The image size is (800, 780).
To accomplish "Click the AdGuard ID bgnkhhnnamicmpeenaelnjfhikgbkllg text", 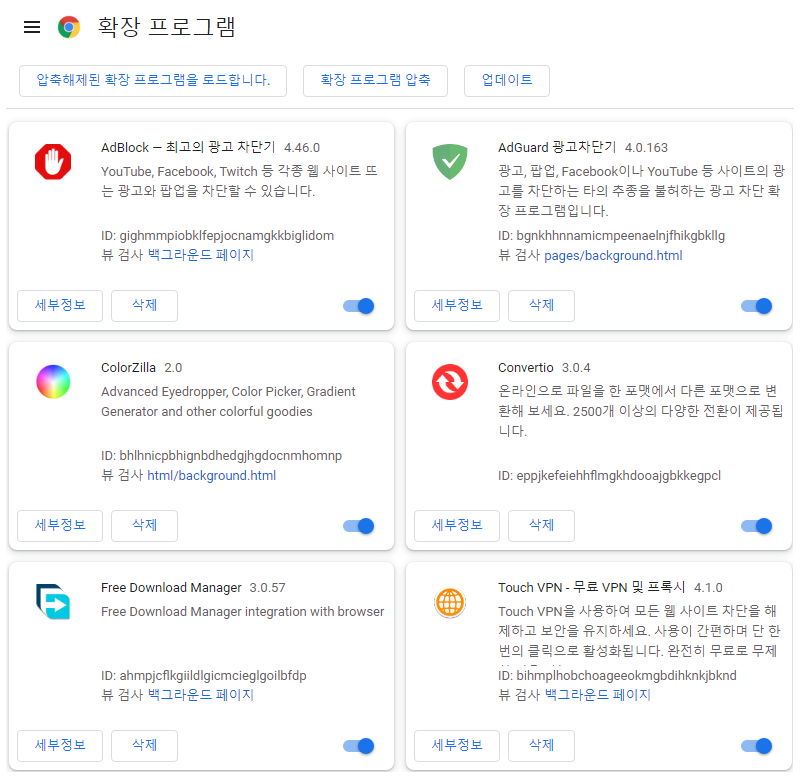I will pos(611,236).
